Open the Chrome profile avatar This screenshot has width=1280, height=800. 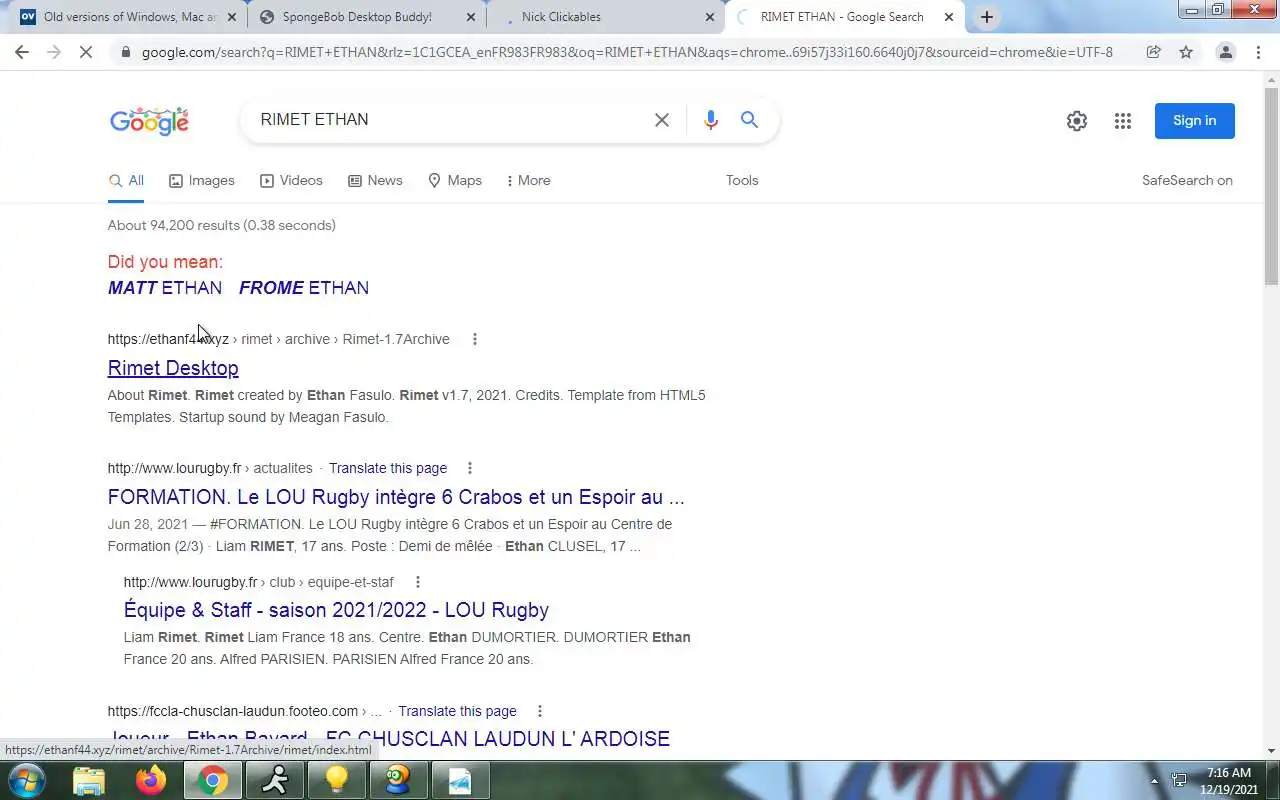[x=1225, y=52]
